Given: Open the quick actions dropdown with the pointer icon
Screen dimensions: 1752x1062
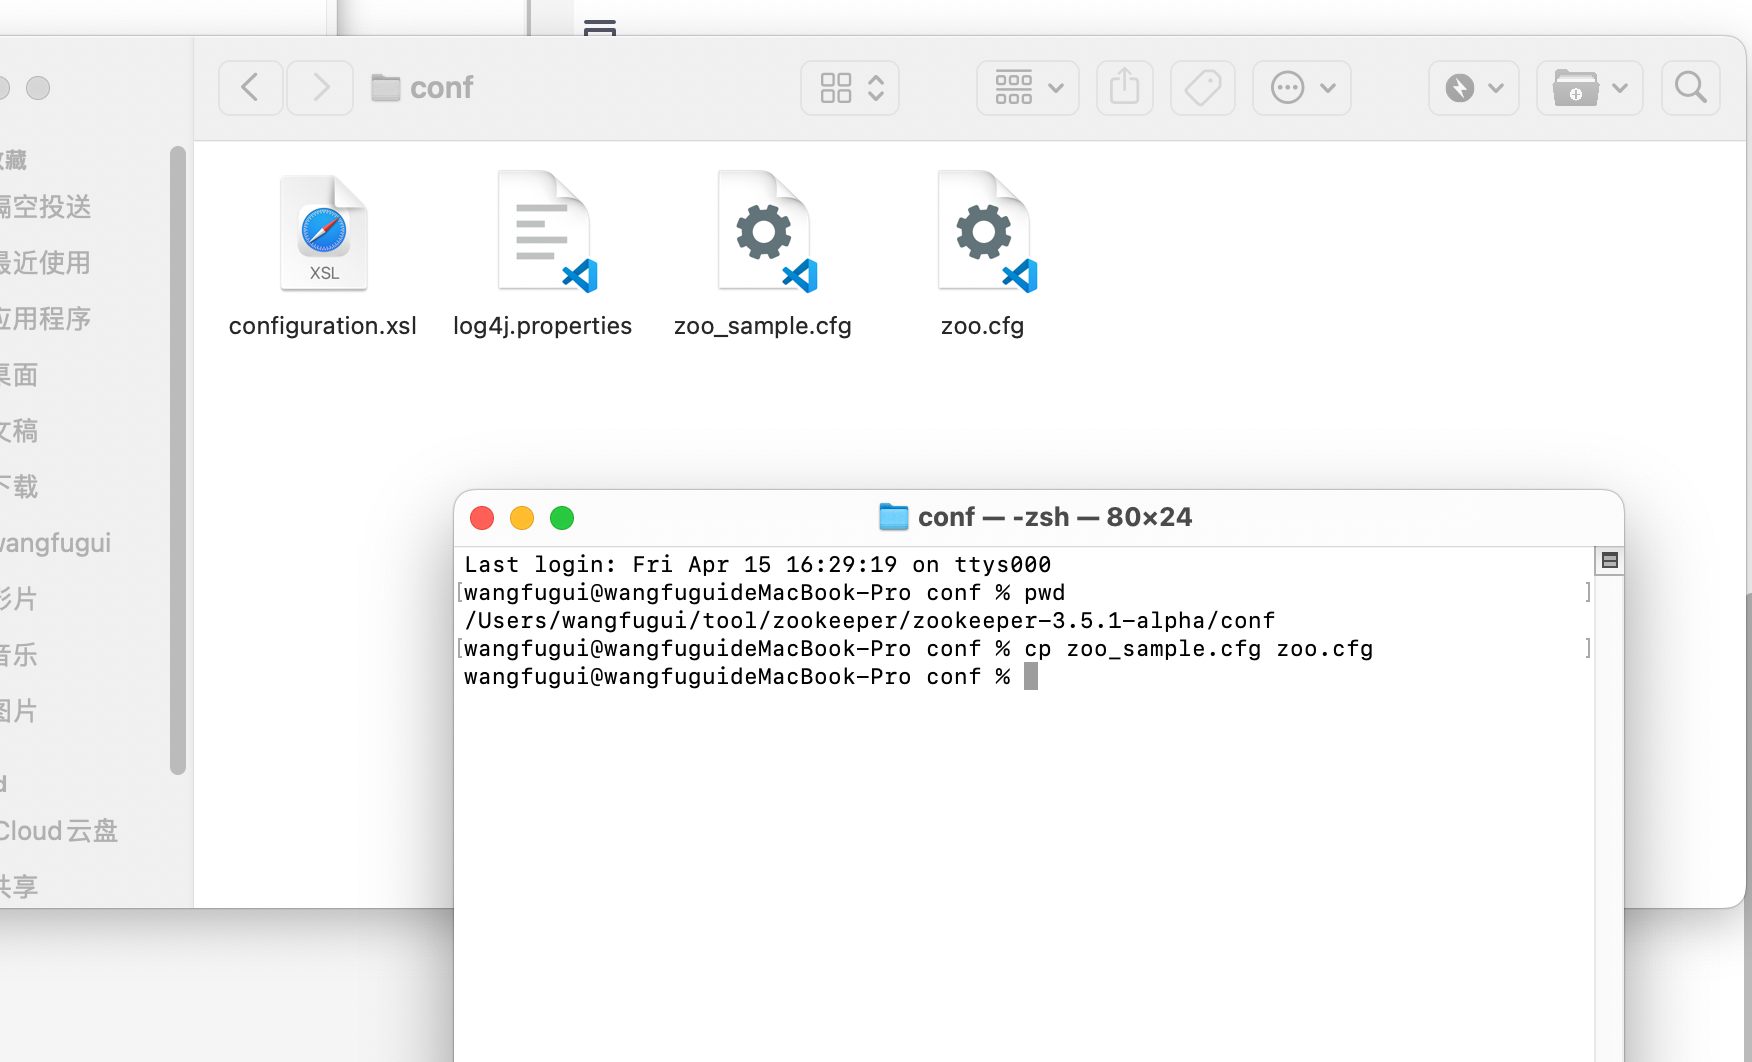Looking at the screenshot, I should 1474,88.
